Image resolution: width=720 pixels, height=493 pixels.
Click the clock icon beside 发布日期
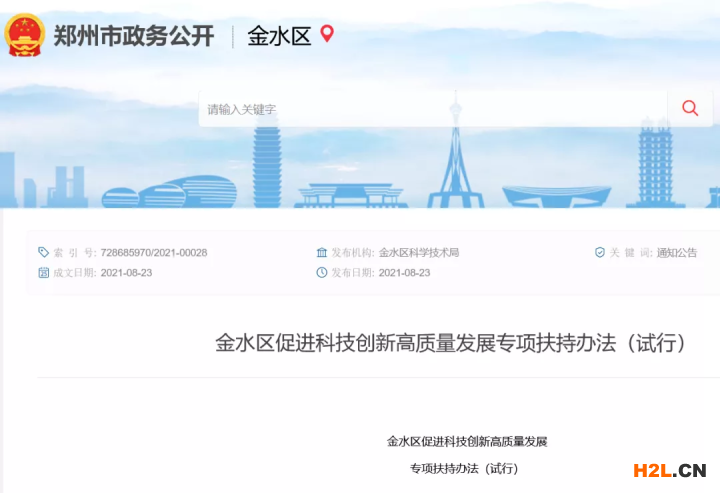(x=322, y=273)
